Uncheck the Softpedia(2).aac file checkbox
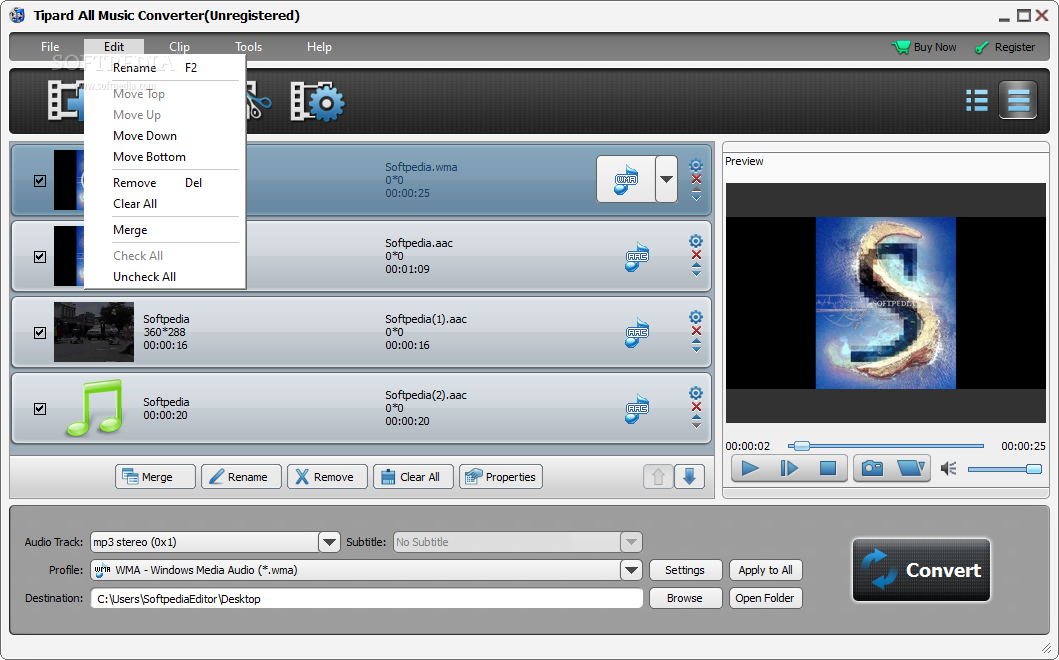This screenshot has height=660, width=1059. click(x=40, y=409)
